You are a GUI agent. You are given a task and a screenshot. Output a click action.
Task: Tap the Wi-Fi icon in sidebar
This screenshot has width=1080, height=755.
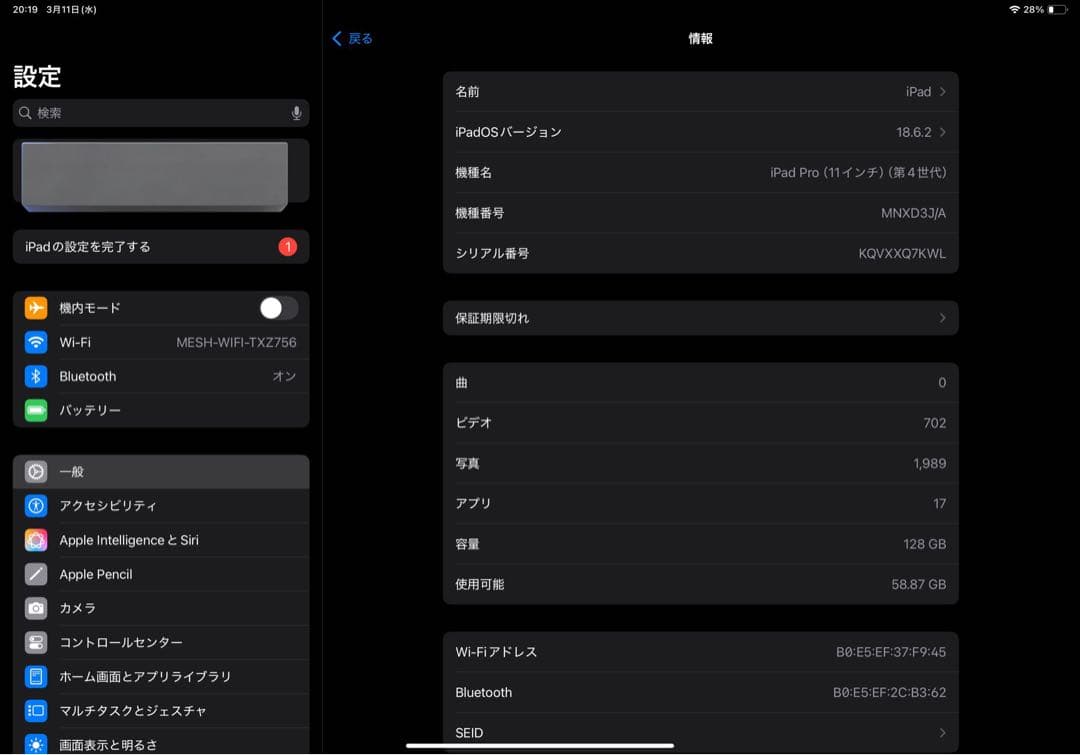coord(36,342)
